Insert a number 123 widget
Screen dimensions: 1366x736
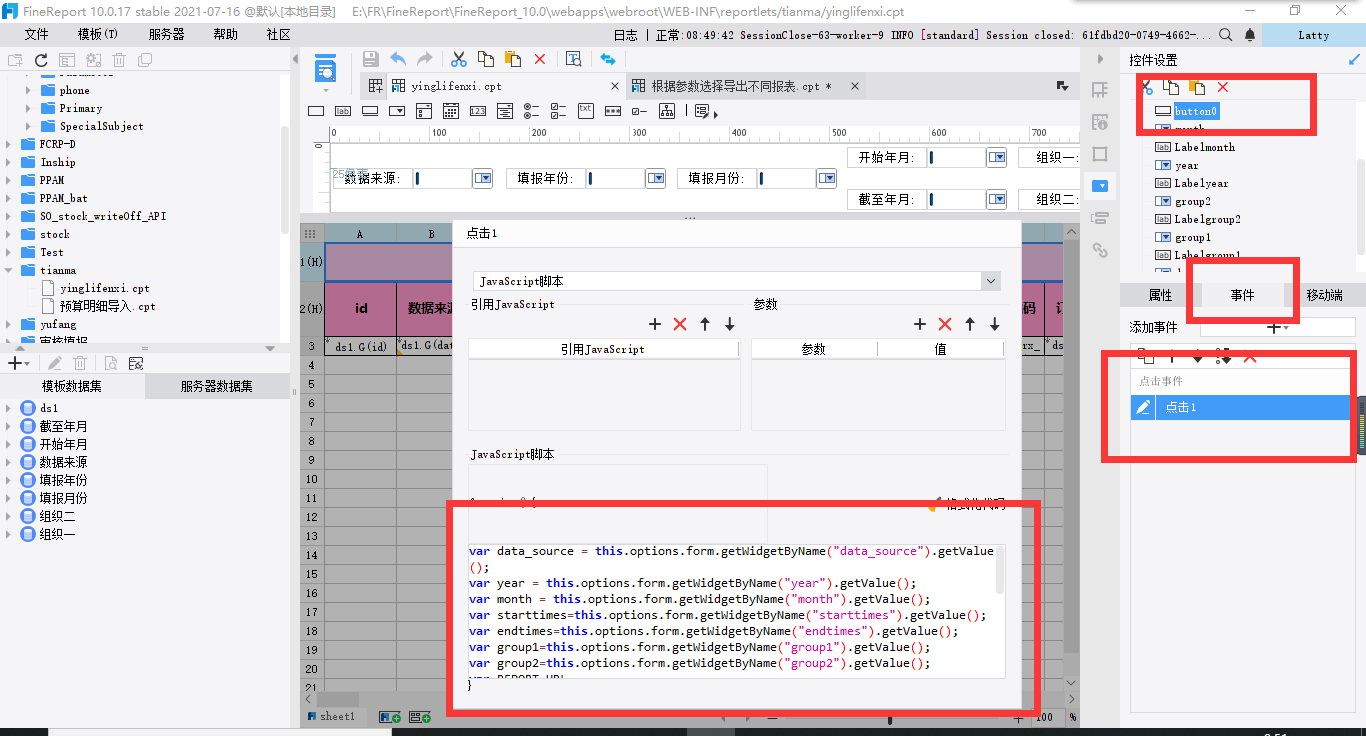(x=478, y=110)
